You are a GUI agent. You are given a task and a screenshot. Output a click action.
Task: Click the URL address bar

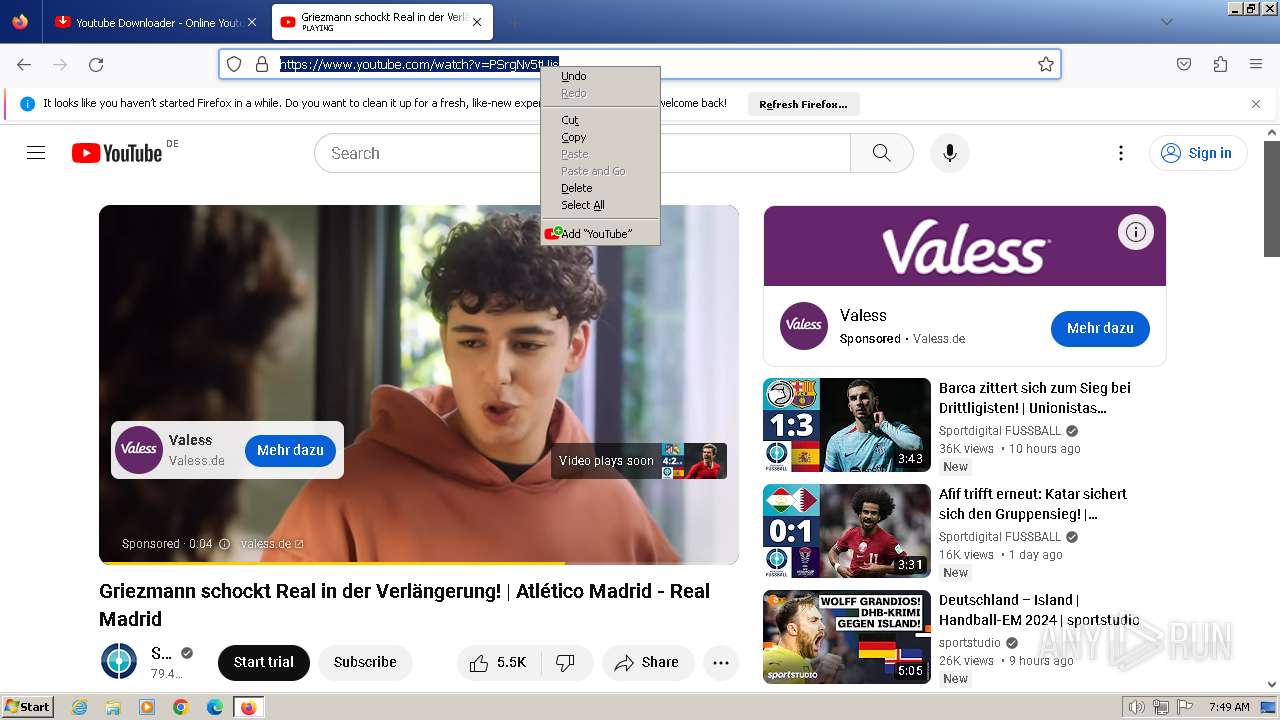point(640,64)
